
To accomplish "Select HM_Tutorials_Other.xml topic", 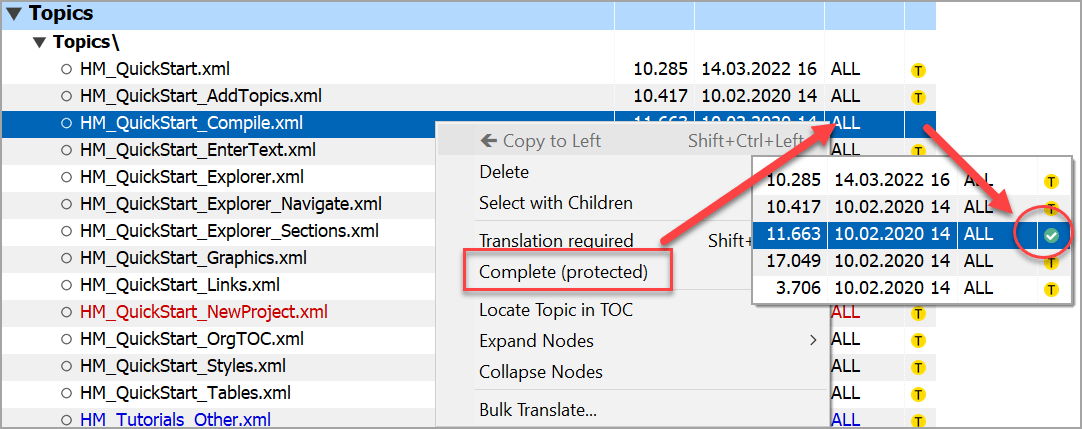I will [175, 420].
